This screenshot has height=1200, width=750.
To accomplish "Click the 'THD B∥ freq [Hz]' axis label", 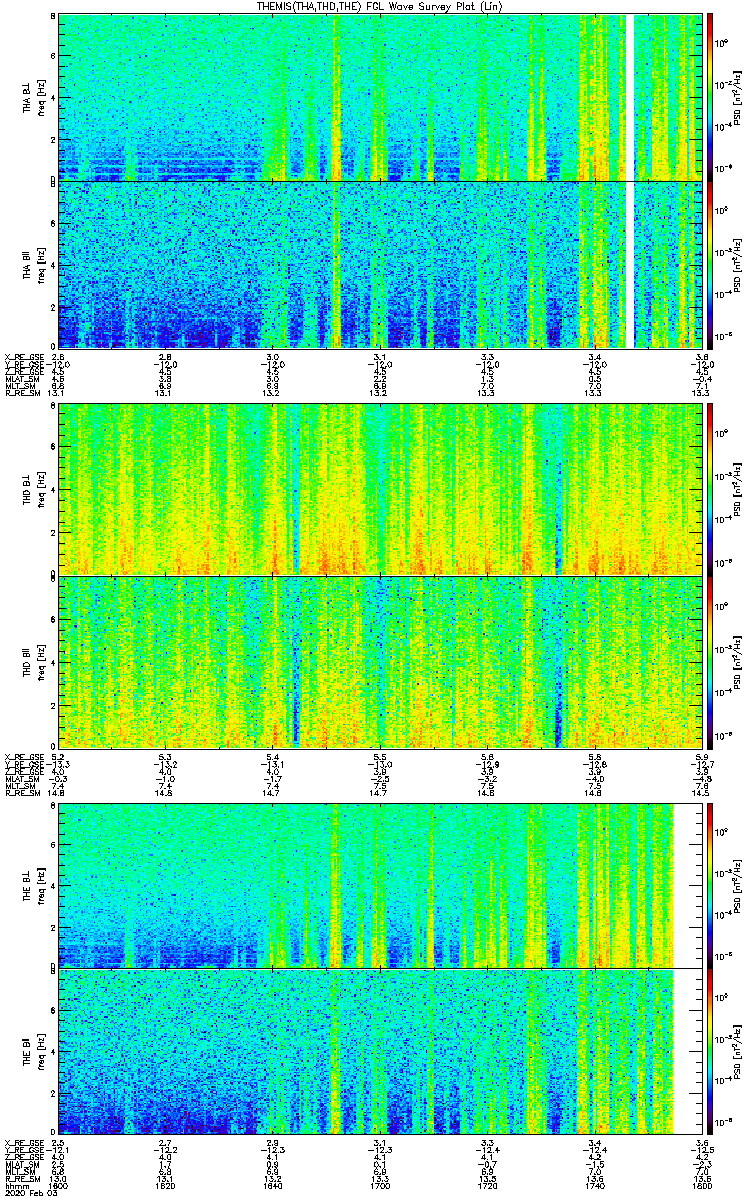I will [x=32, y=662].
